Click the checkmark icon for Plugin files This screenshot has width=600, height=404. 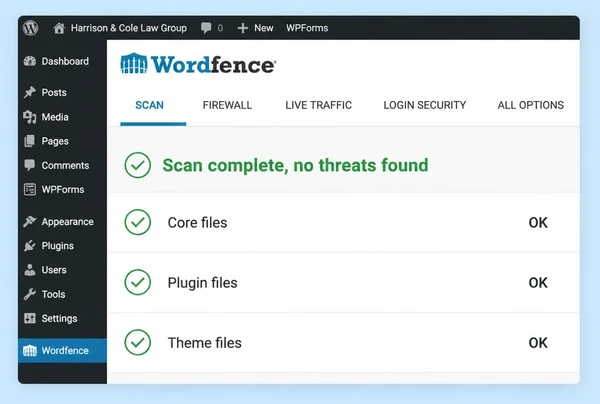[138, 282]
